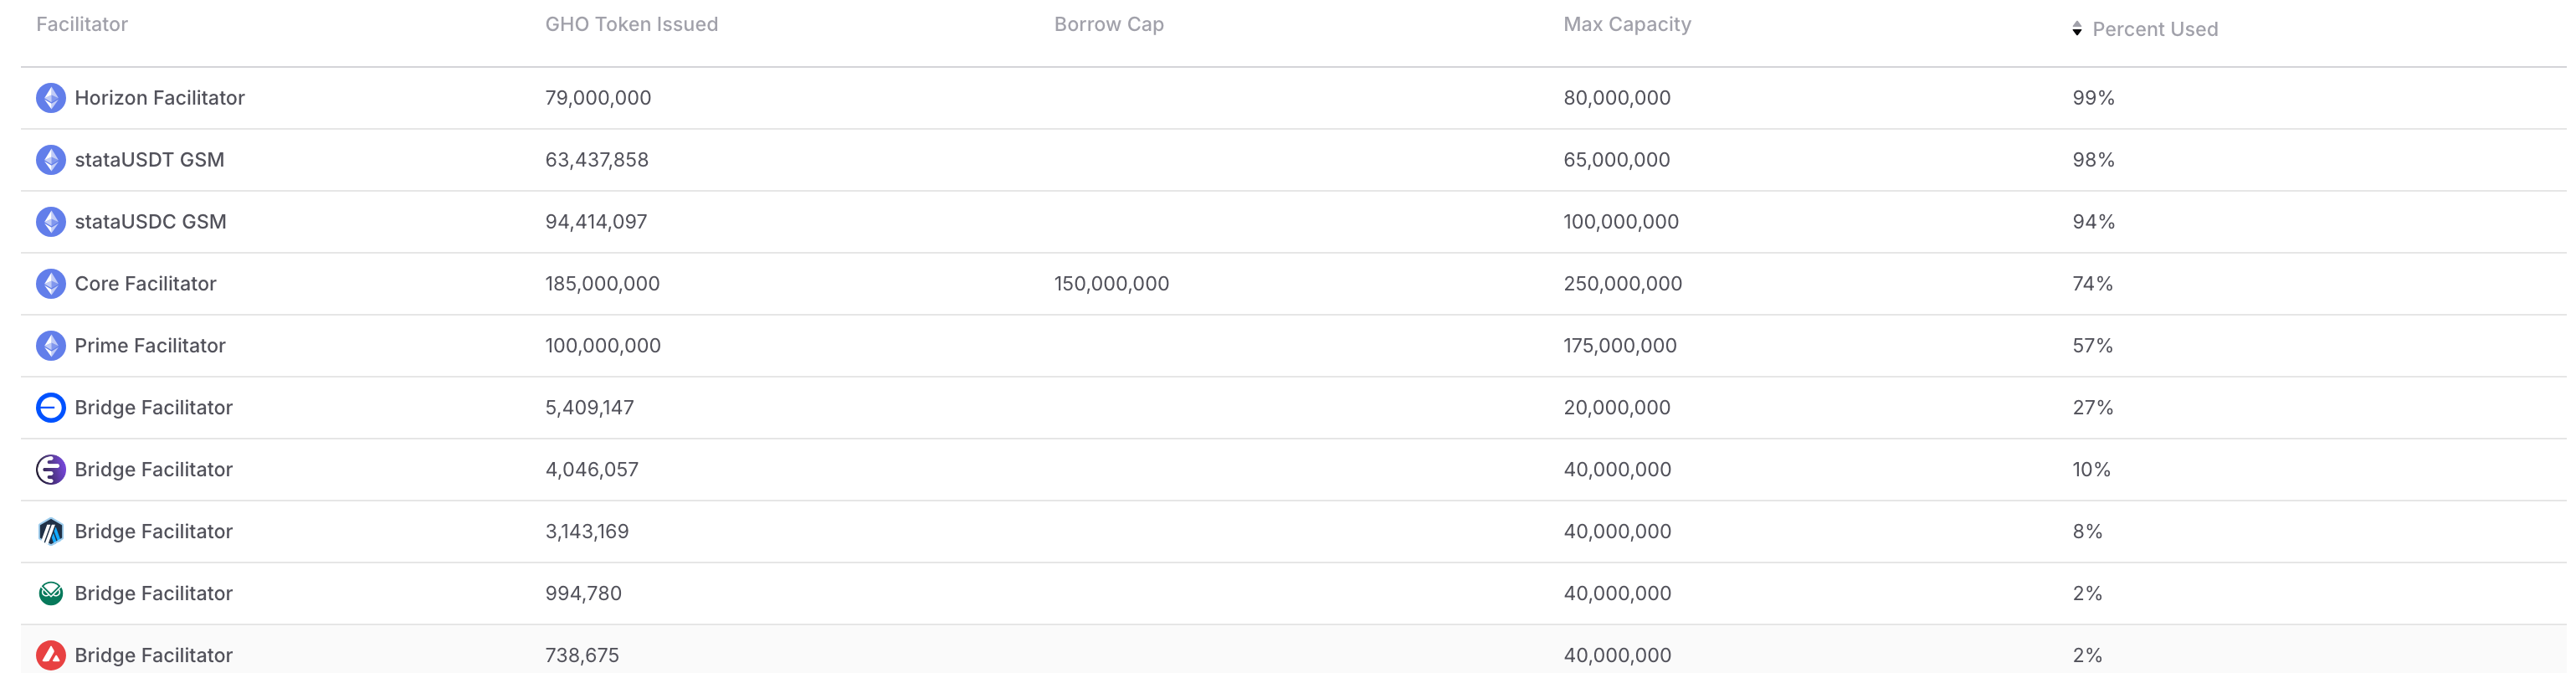Sort by Percent Used column header

tap(2155, 29)
